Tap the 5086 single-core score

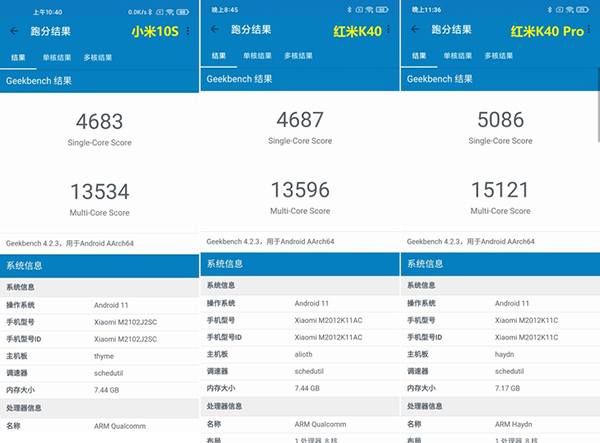[500, 122]
